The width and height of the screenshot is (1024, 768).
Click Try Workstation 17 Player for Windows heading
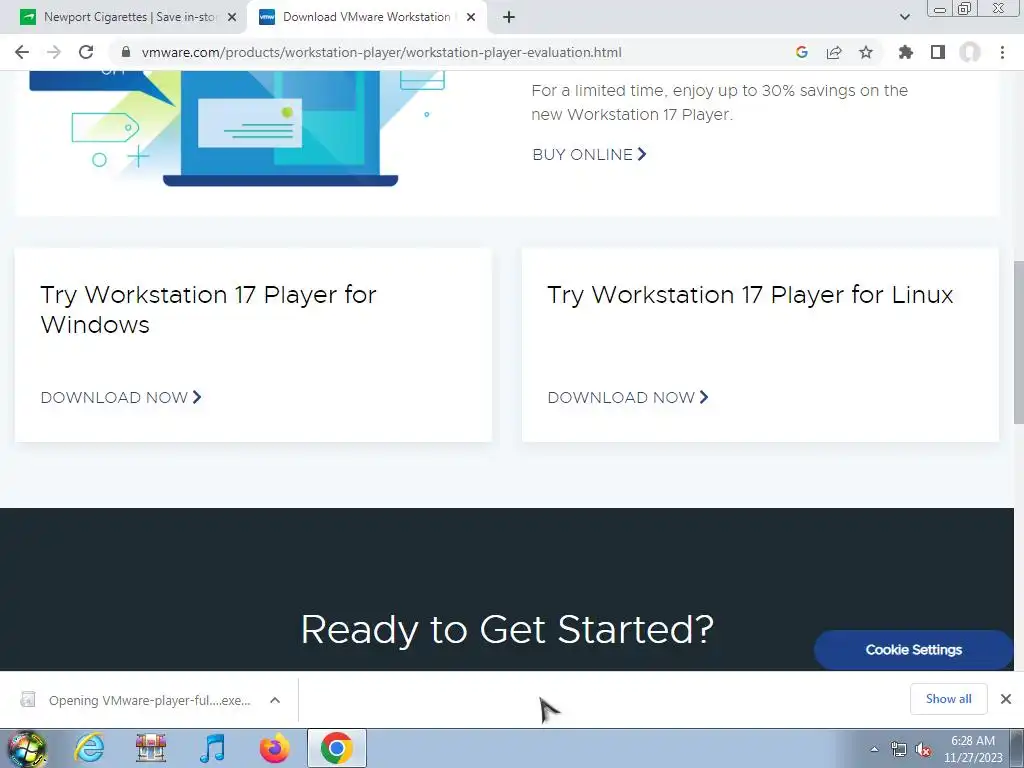pyautogui.click(x=208, y=310)
